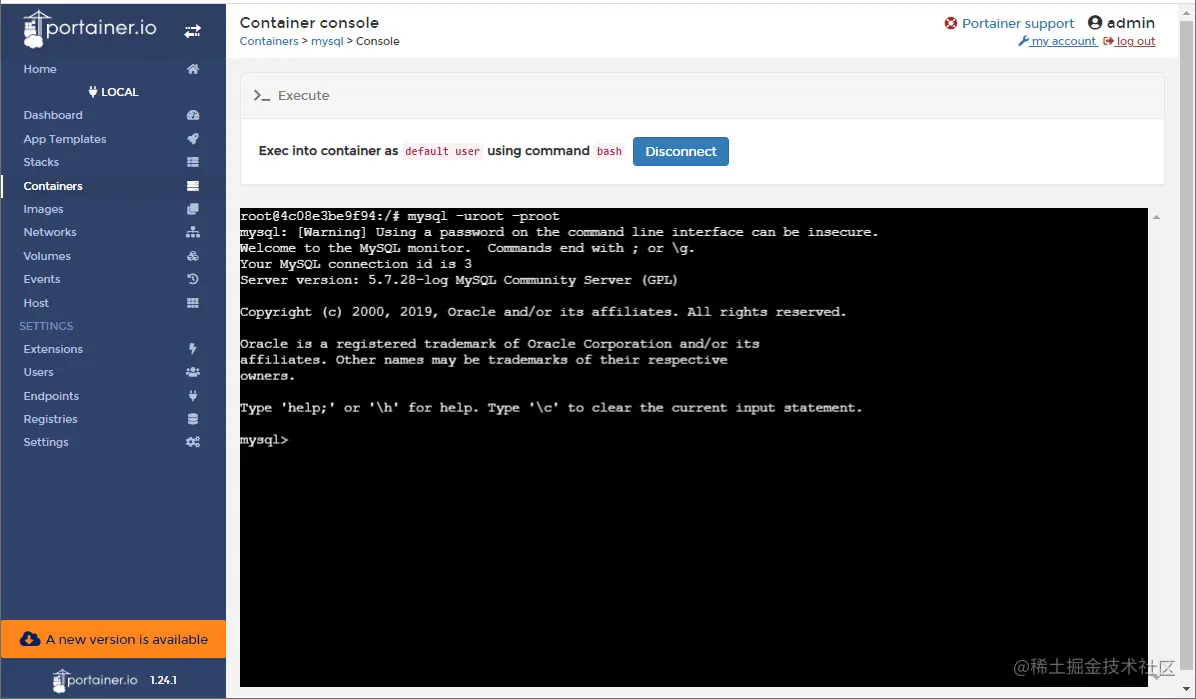
Task: Click the Settings cogs icon
Action: pos(193,442)
